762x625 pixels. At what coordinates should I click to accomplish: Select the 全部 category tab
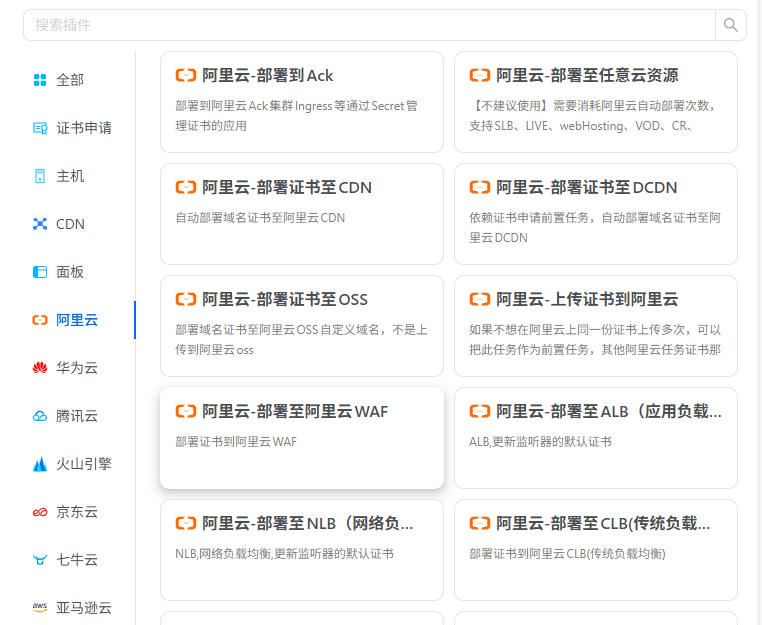[x=70, y=80]
